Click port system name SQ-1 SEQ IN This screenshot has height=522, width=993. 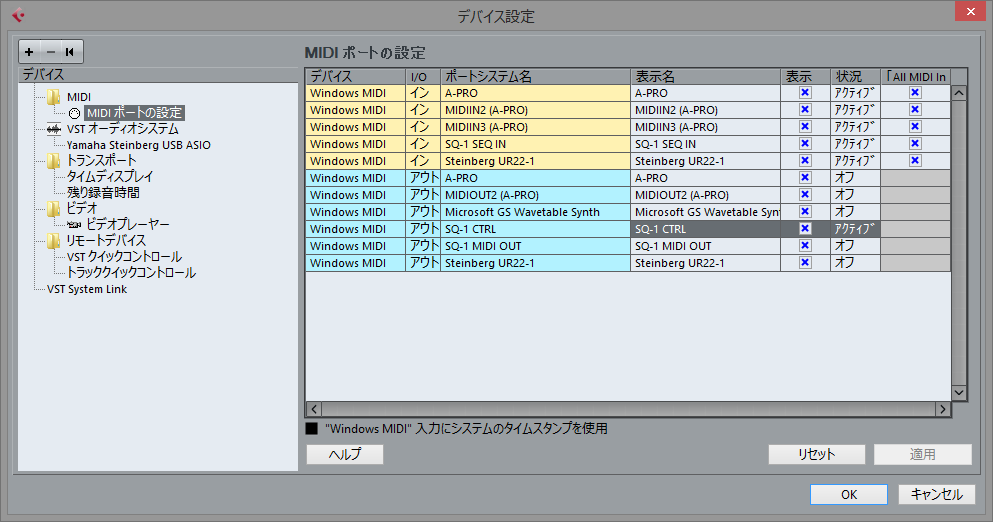tap(535, 144)
